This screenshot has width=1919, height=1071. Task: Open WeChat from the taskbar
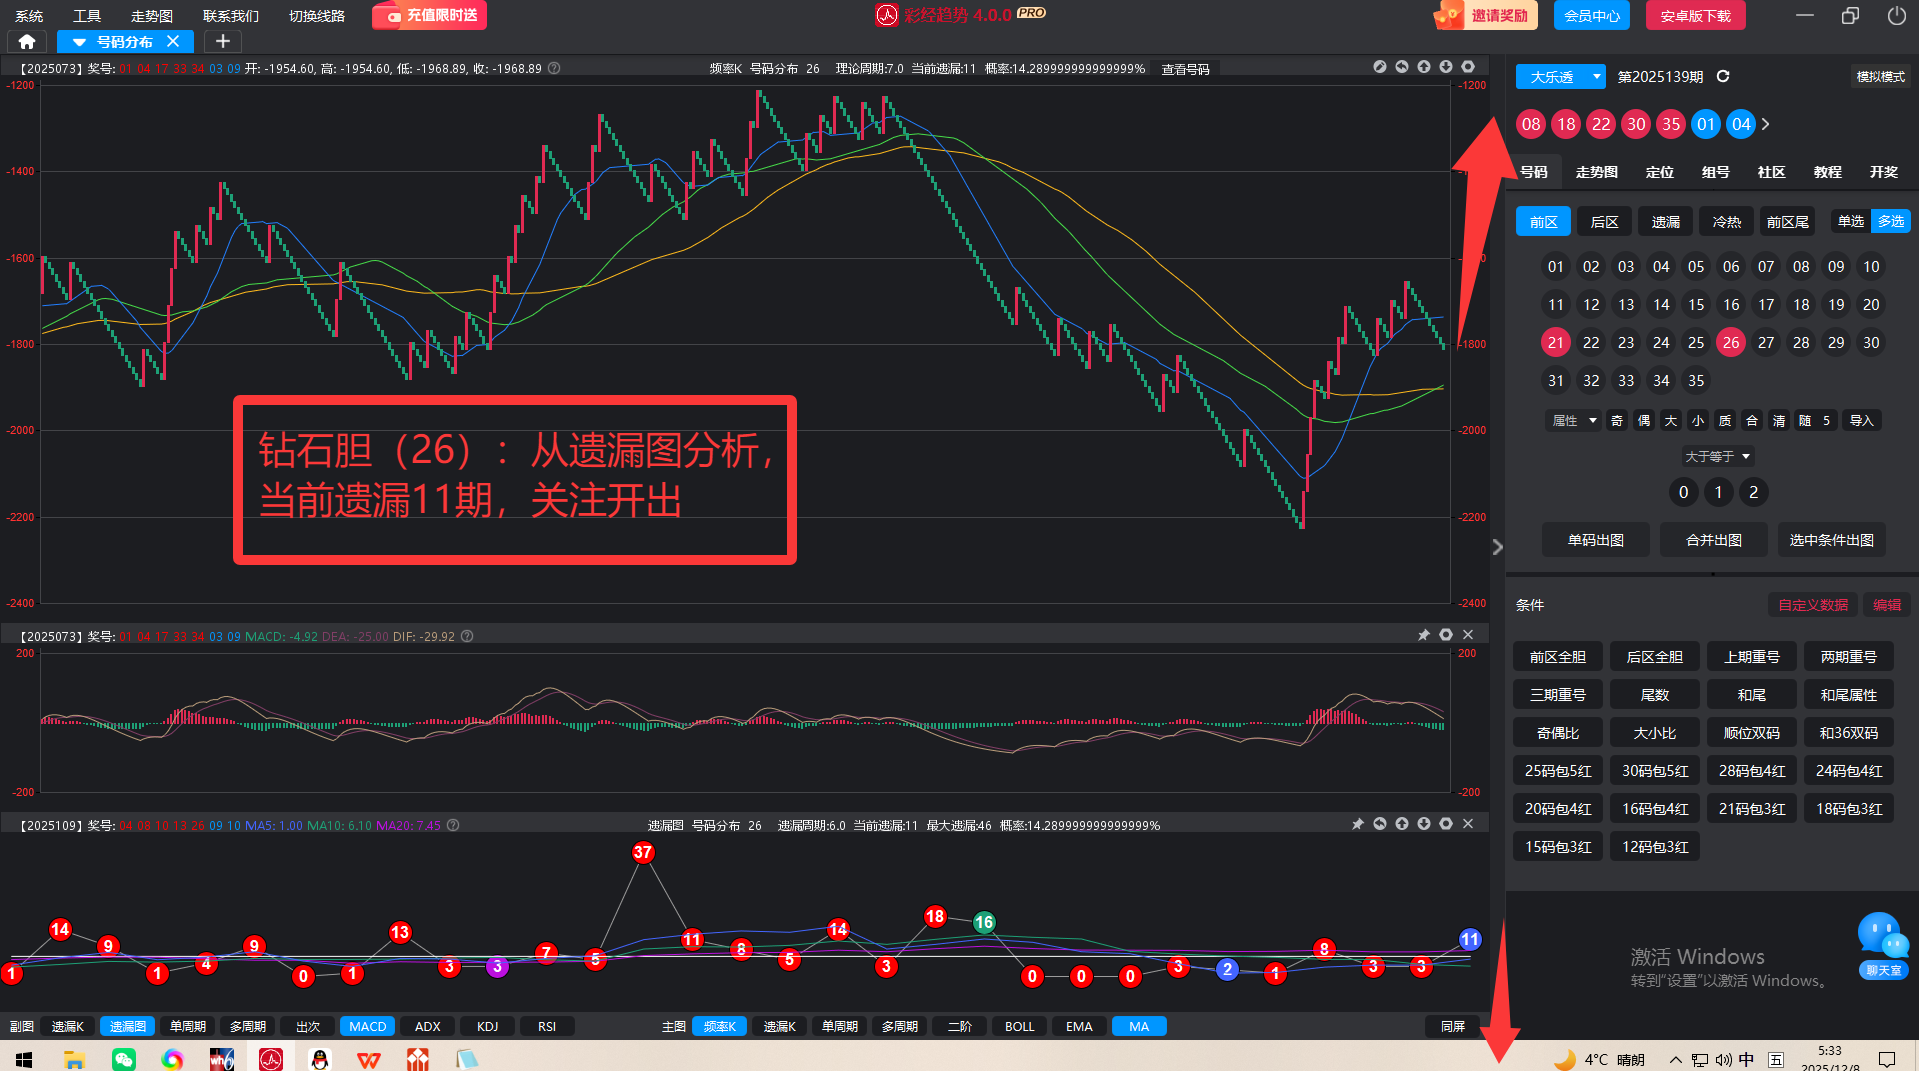(x=124, y=1059)
